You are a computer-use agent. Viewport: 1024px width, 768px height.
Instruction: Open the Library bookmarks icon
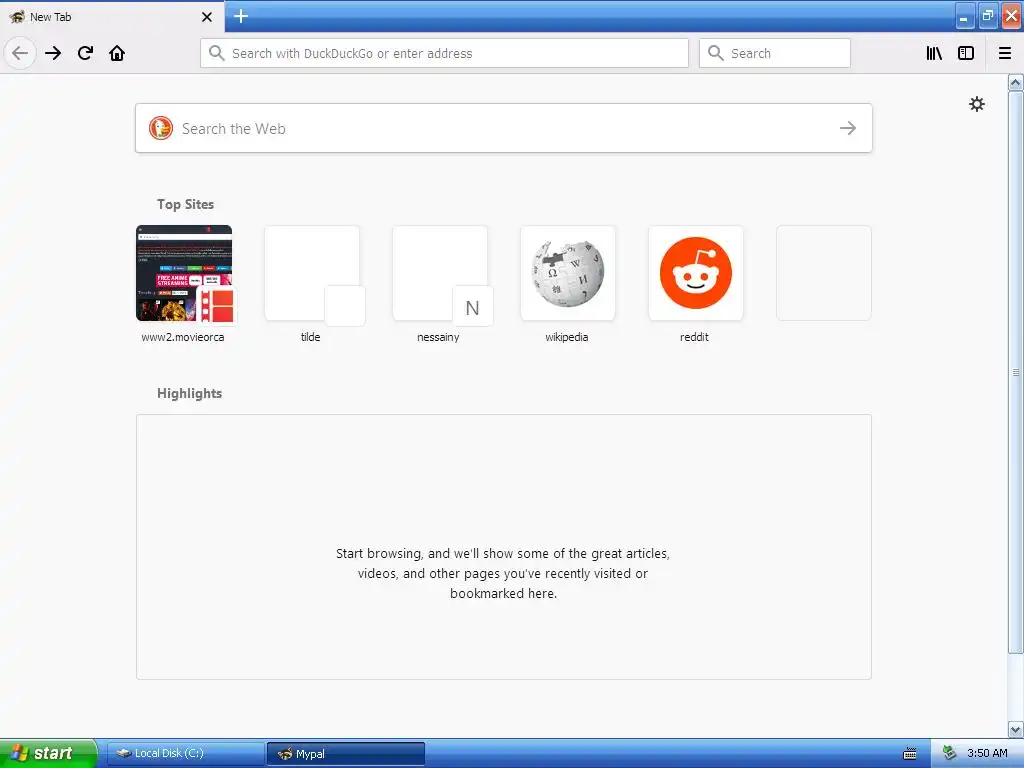pos(934,53)
